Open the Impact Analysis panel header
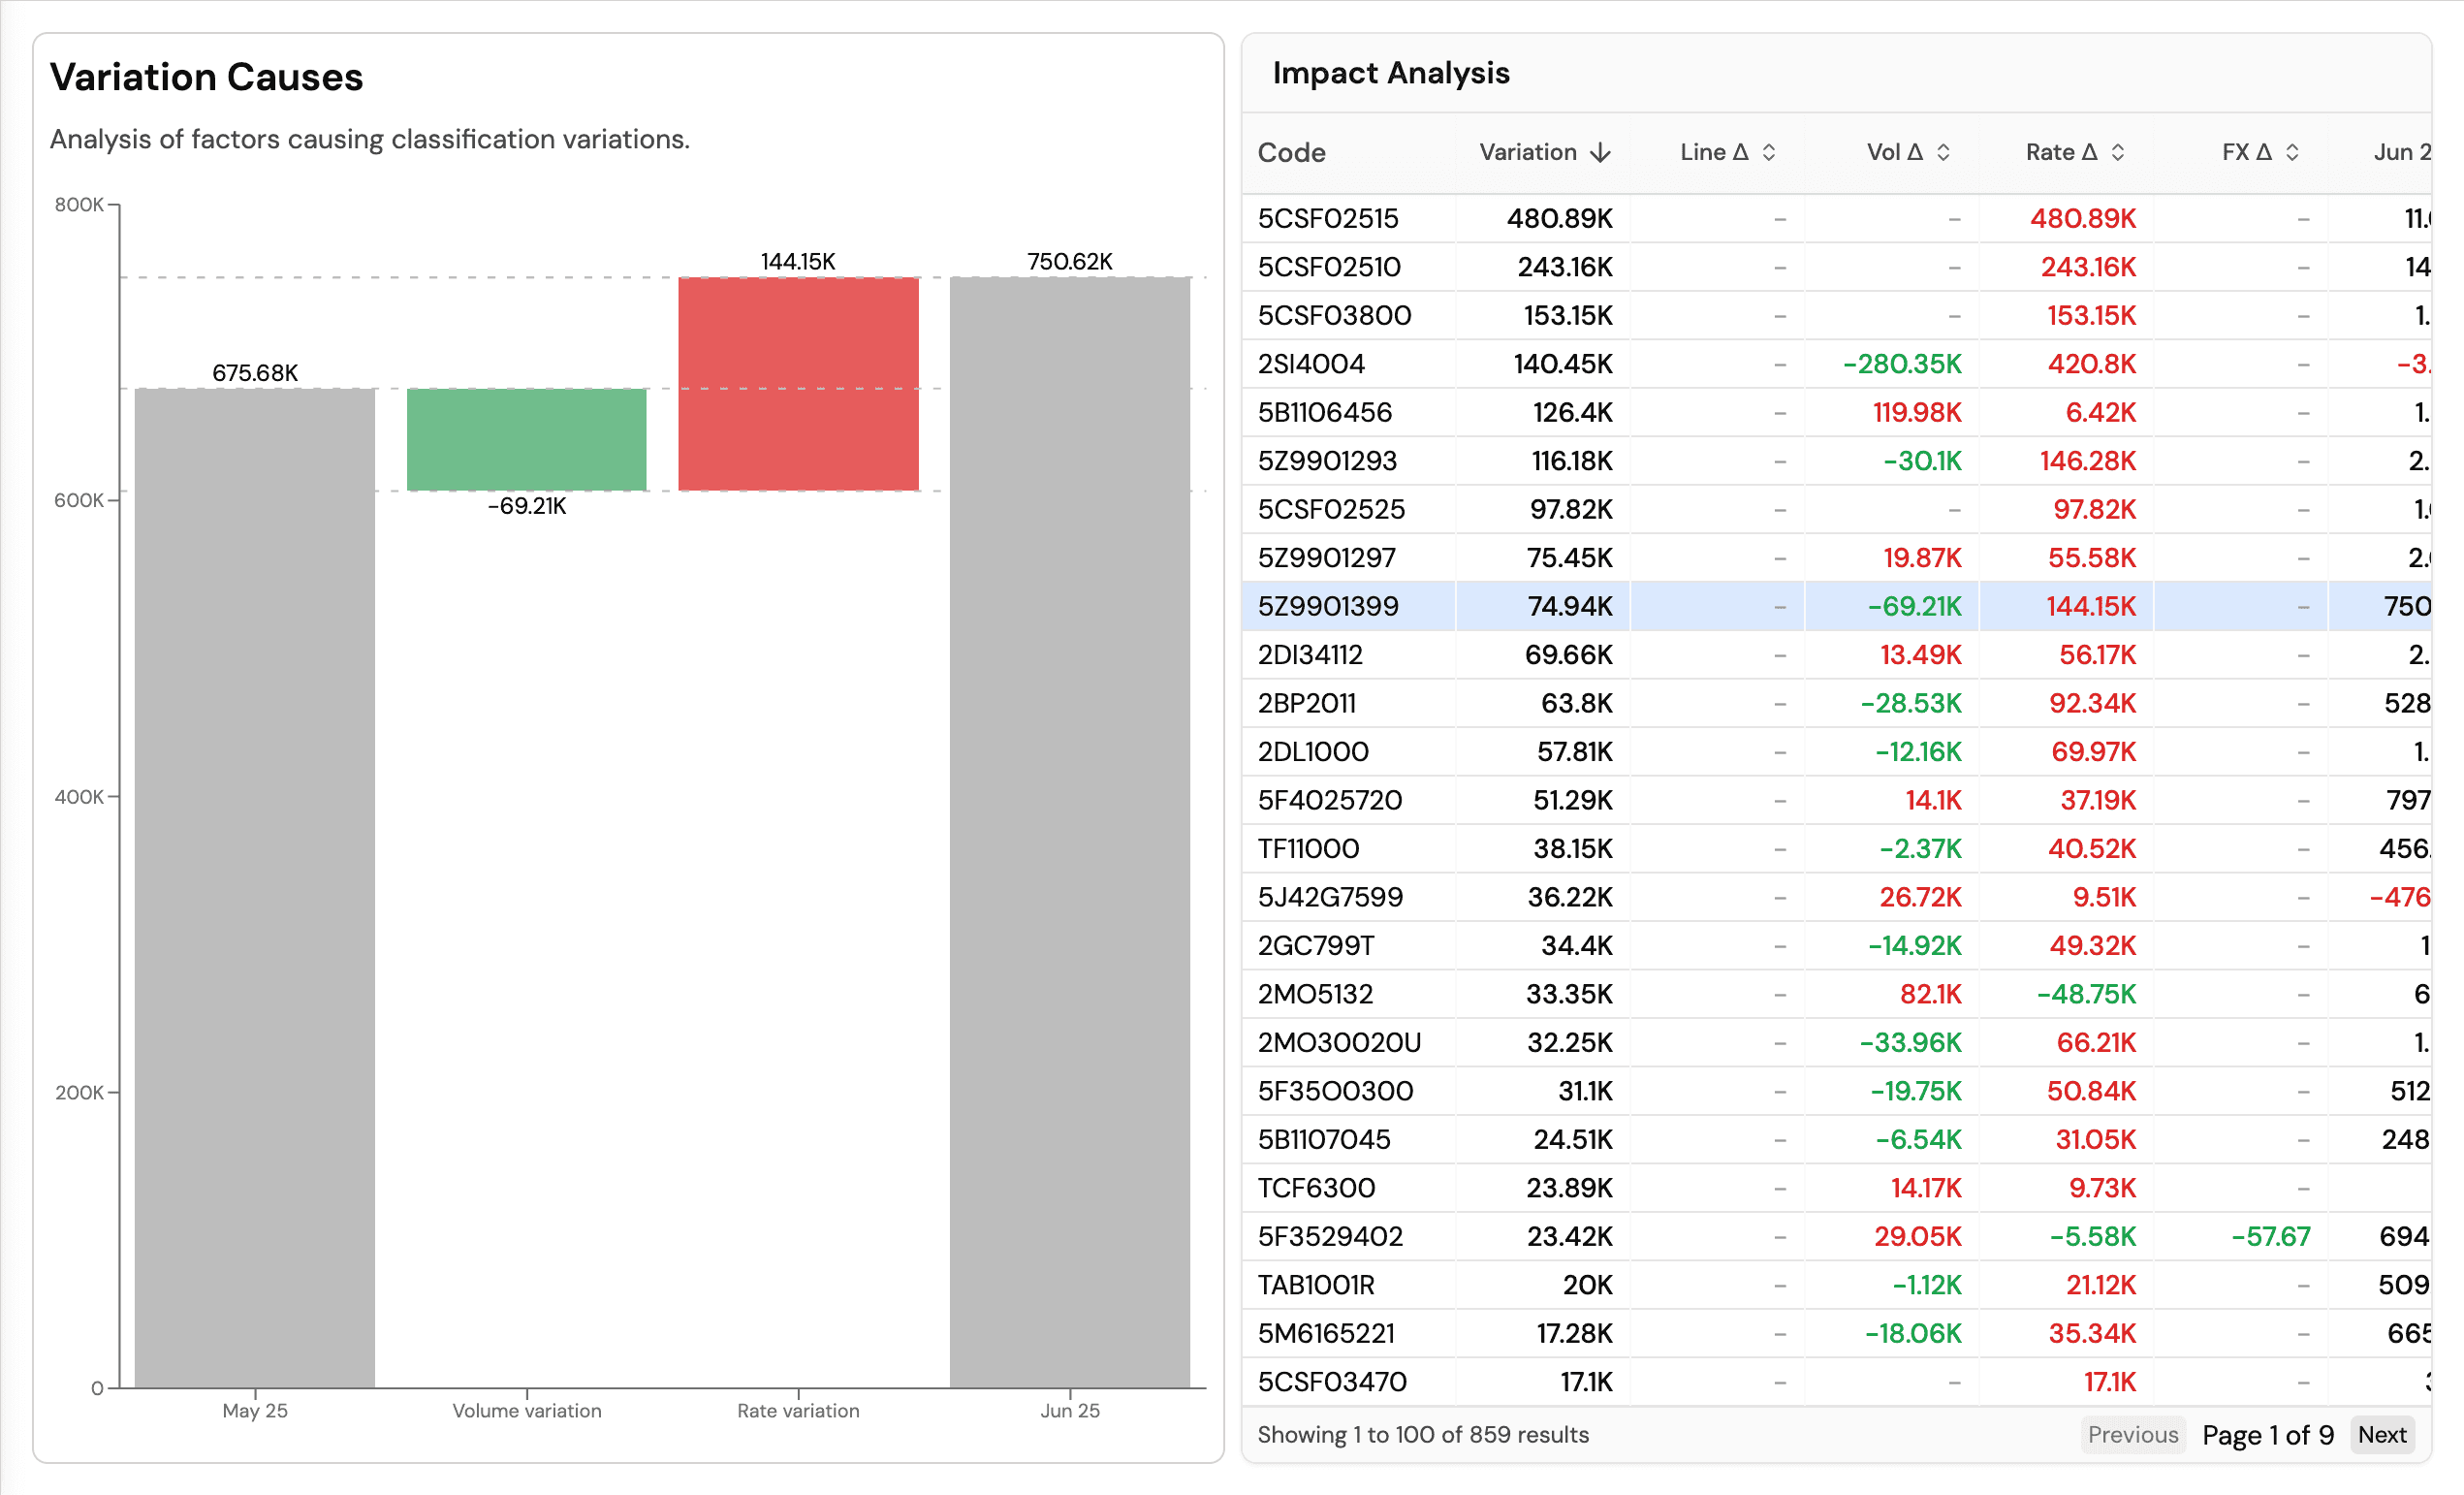 [x=1391, y=72]
